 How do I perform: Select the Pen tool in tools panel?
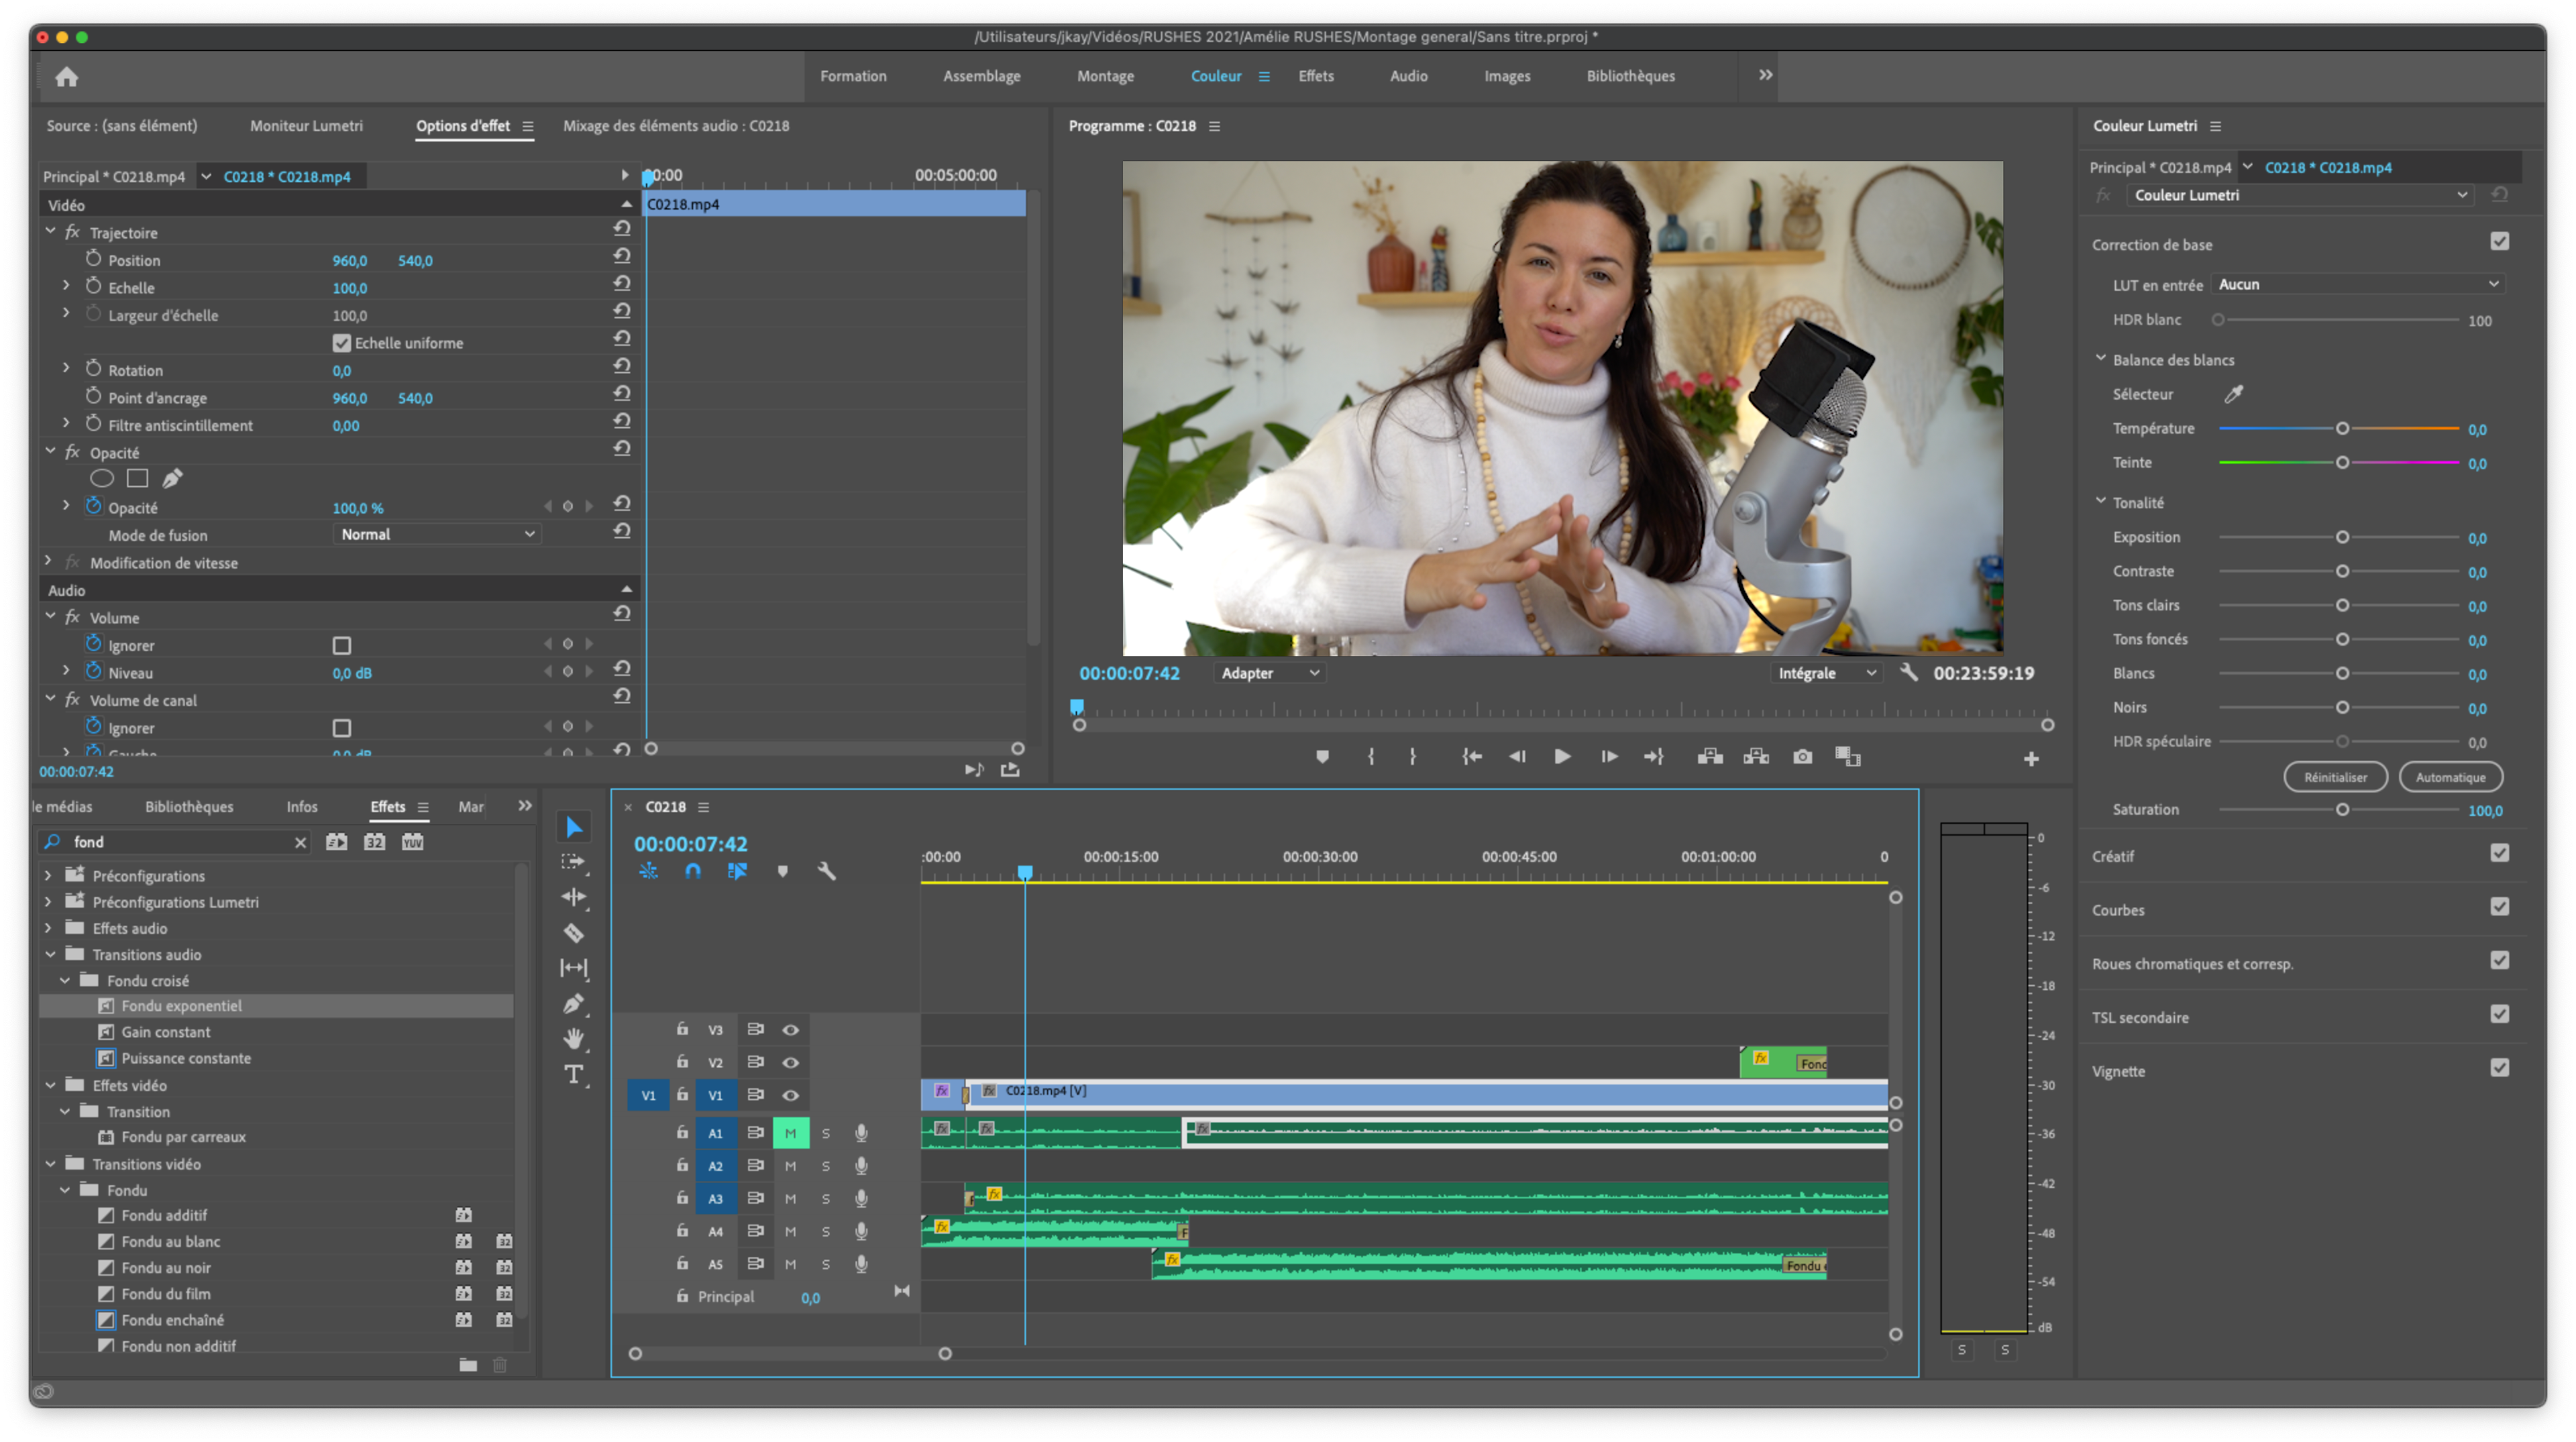(x=573, y=1004)
